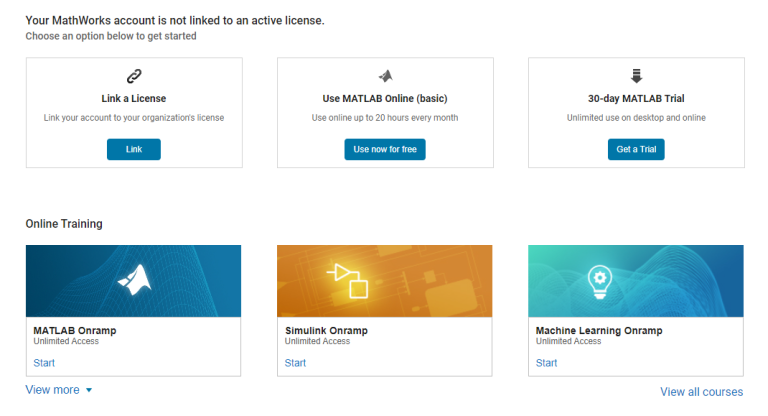768x416 pixels.
Task: Open the Simulink Onramp title
Action: [326, 331]
